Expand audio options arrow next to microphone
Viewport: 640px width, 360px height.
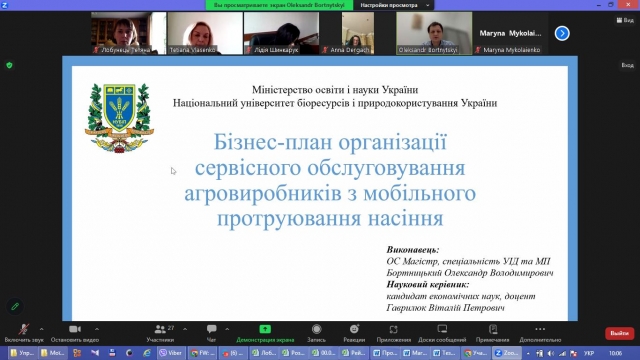(x=41, y=329)
